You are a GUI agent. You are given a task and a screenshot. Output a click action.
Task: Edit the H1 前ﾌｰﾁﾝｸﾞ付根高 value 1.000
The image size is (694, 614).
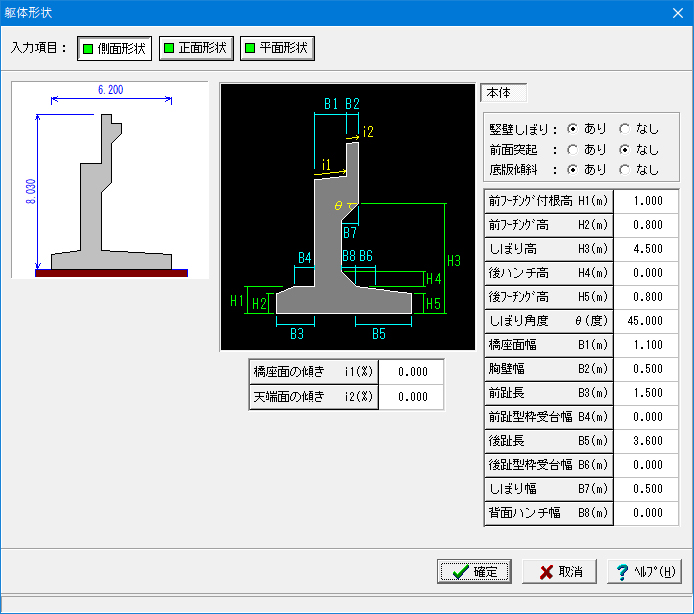pos(646,201)
